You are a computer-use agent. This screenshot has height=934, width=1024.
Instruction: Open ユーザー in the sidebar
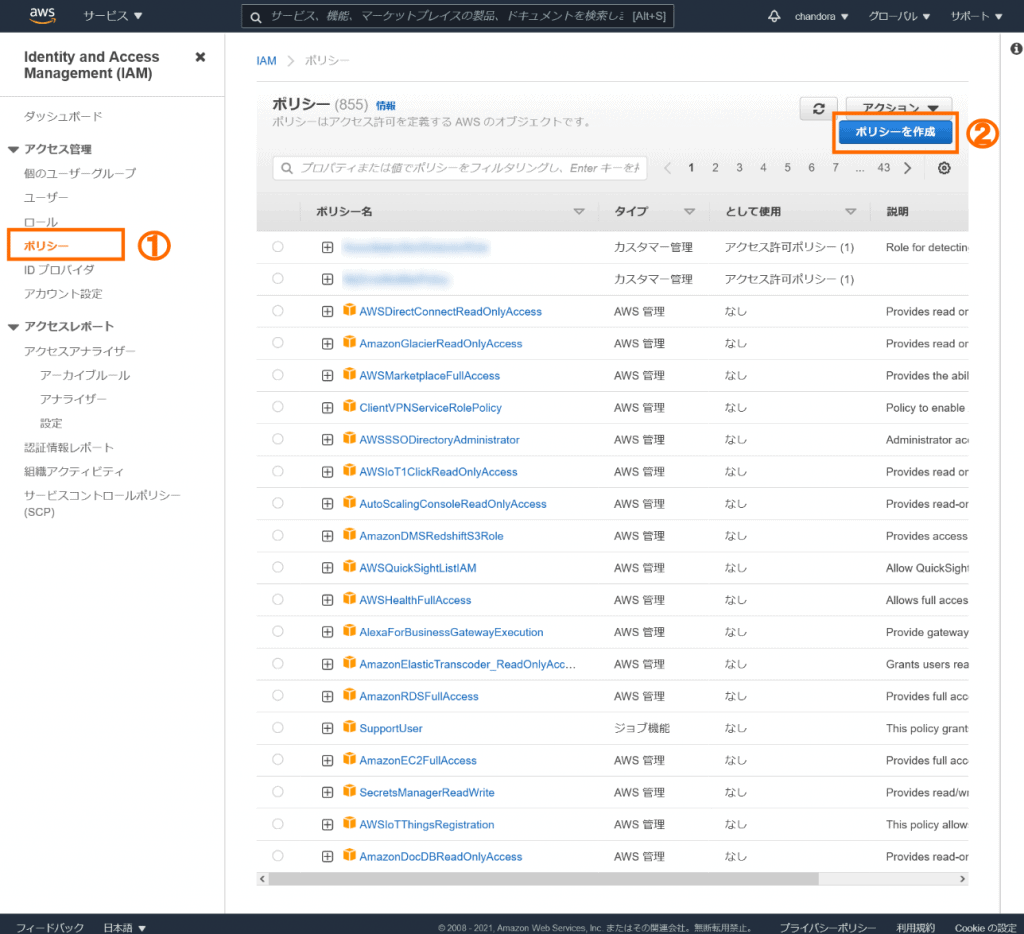[x=46, y=197]
